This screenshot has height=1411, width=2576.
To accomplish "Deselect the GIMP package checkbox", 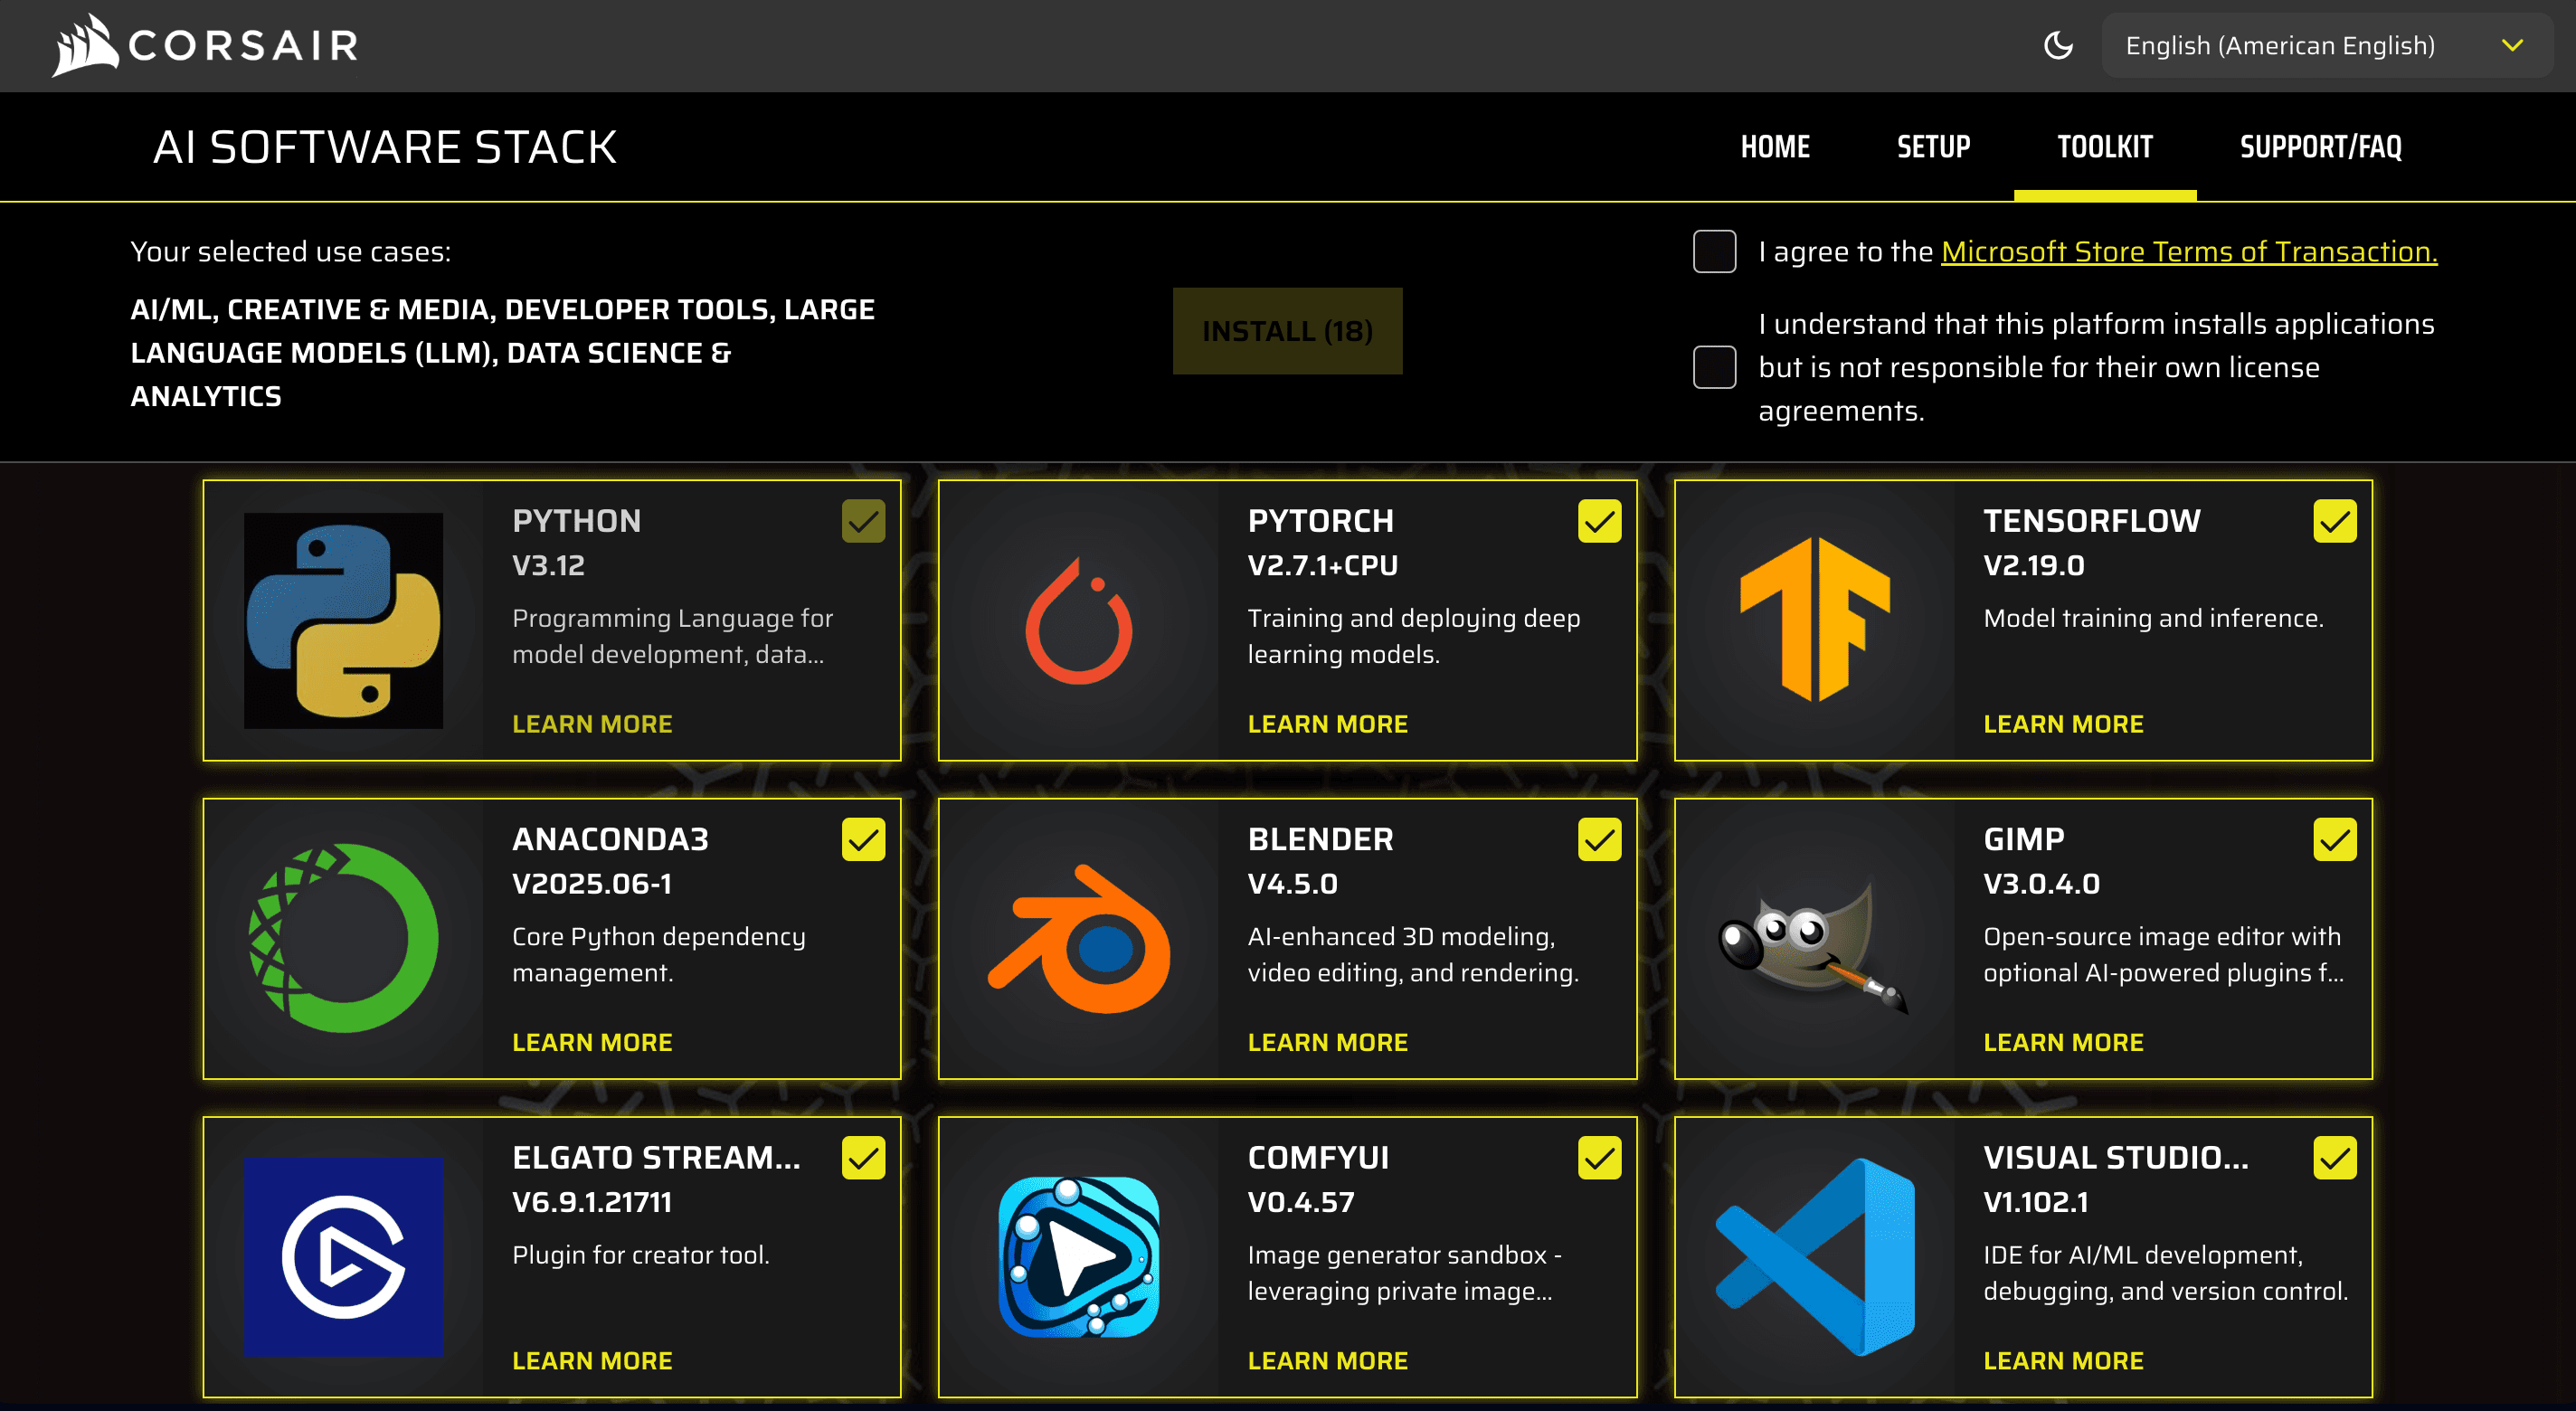I will click(2334, 839).
